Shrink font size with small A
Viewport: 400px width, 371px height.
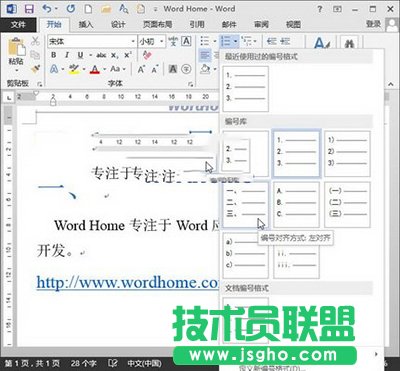[x=154, y=69]
